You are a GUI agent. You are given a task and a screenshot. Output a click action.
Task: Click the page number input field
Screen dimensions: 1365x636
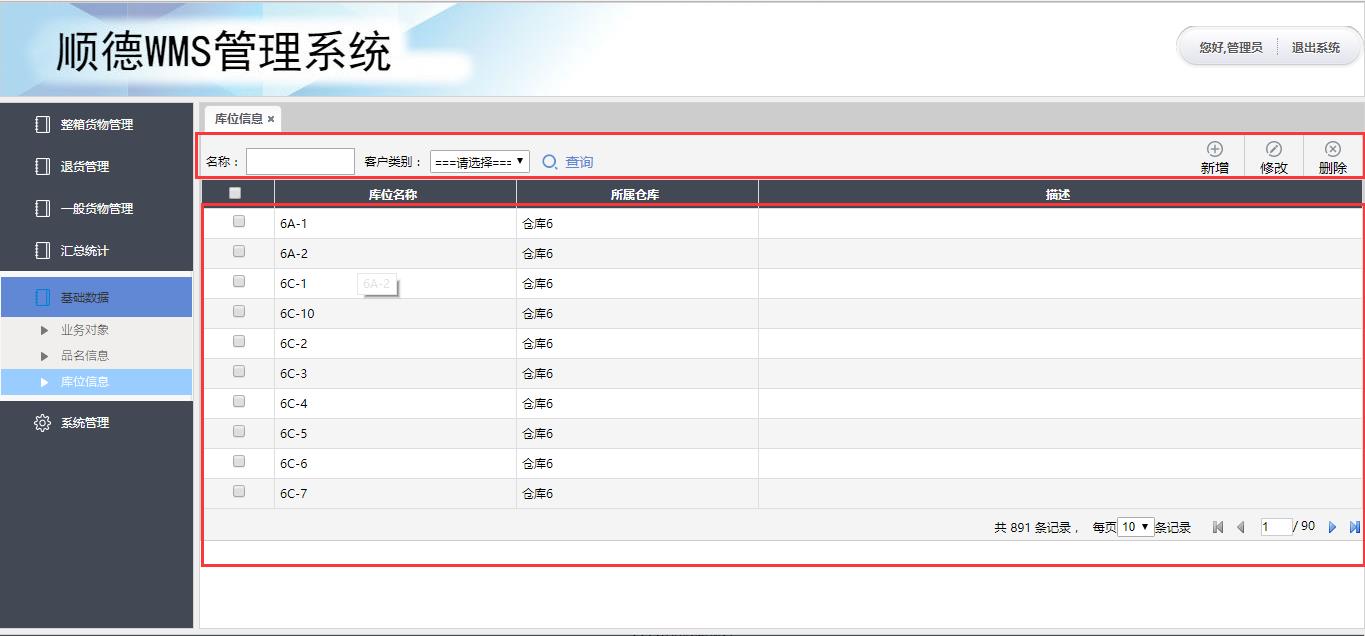pos(1276,527)
